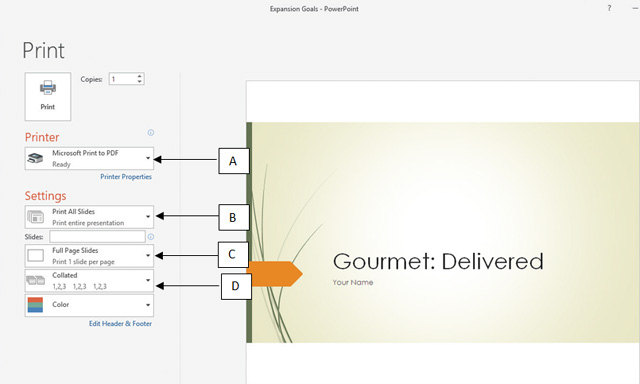Image resolution: width=640 pixels, height=384 pixels.
Task: Click 'Print 1 slide per page' text
Action: point(83,262)
